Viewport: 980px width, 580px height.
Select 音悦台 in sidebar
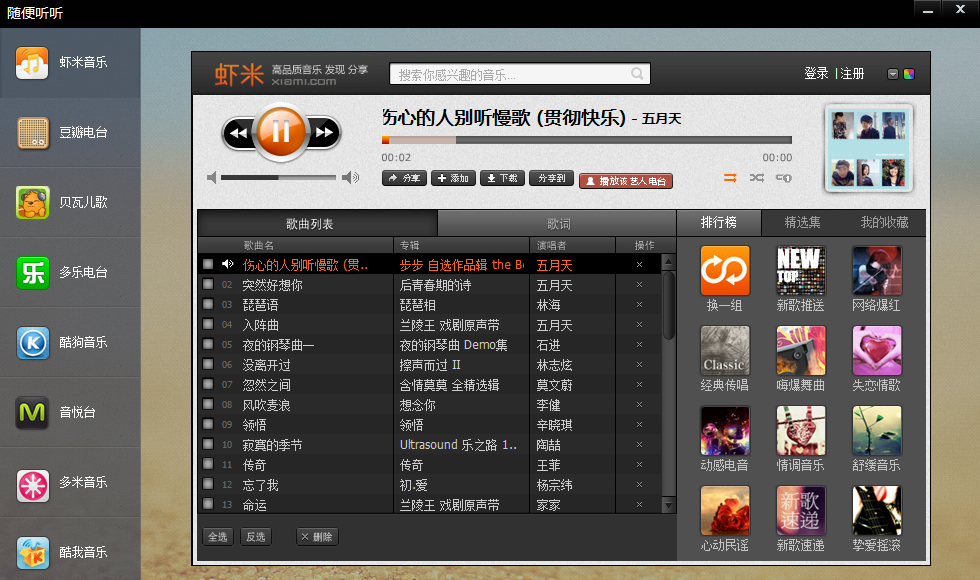(x=70, y=412)
